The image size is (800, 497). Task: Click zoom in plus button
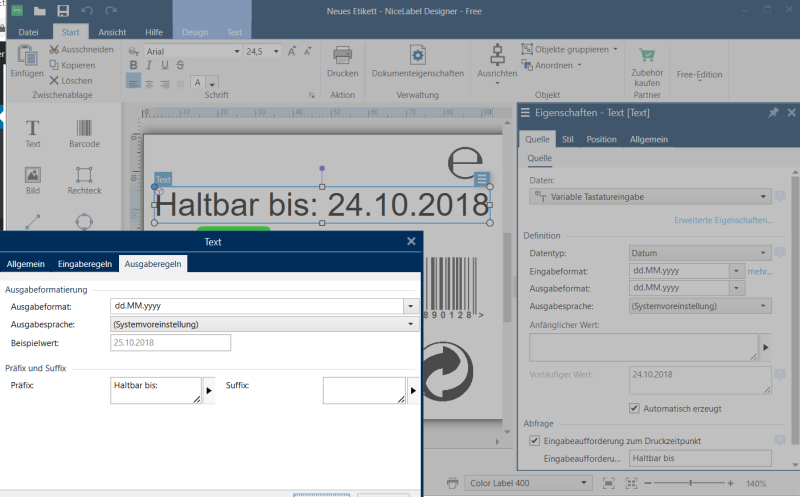[x=730, y=483]
